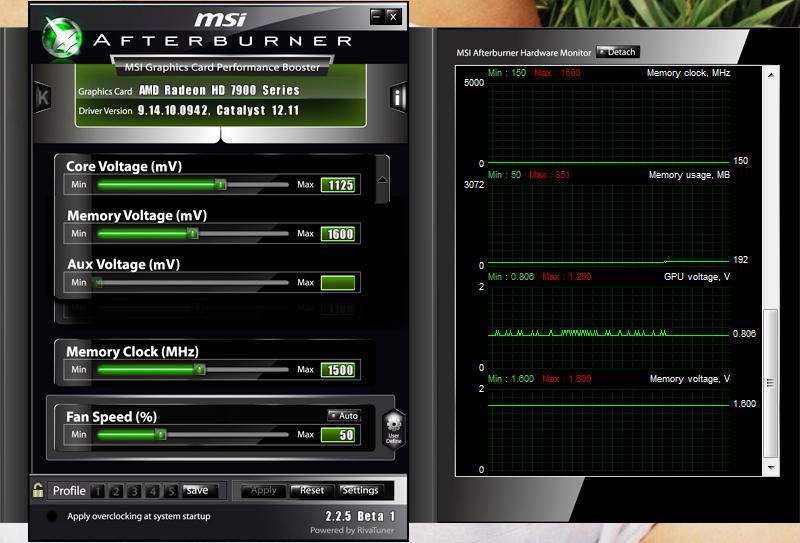This screenshot has width=800, height=543.
Task: Select profile slot 3
Action: click(x=134, y=491)
